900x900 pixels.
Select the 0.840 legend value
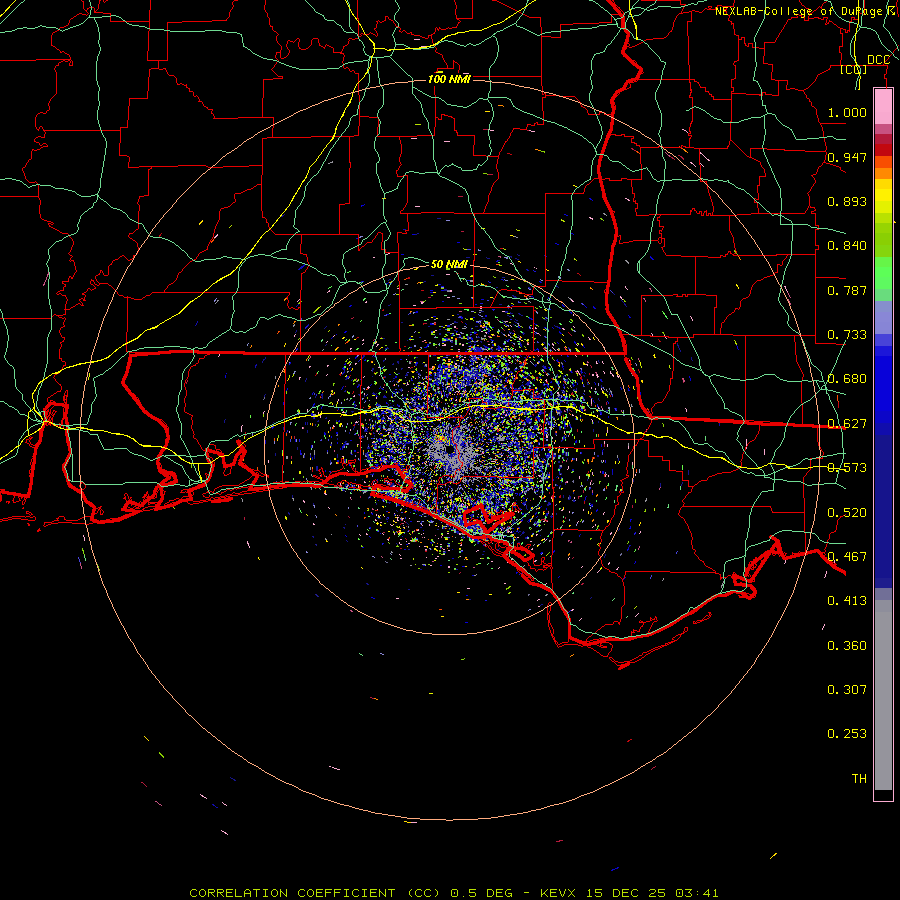[x=847, y=245]
